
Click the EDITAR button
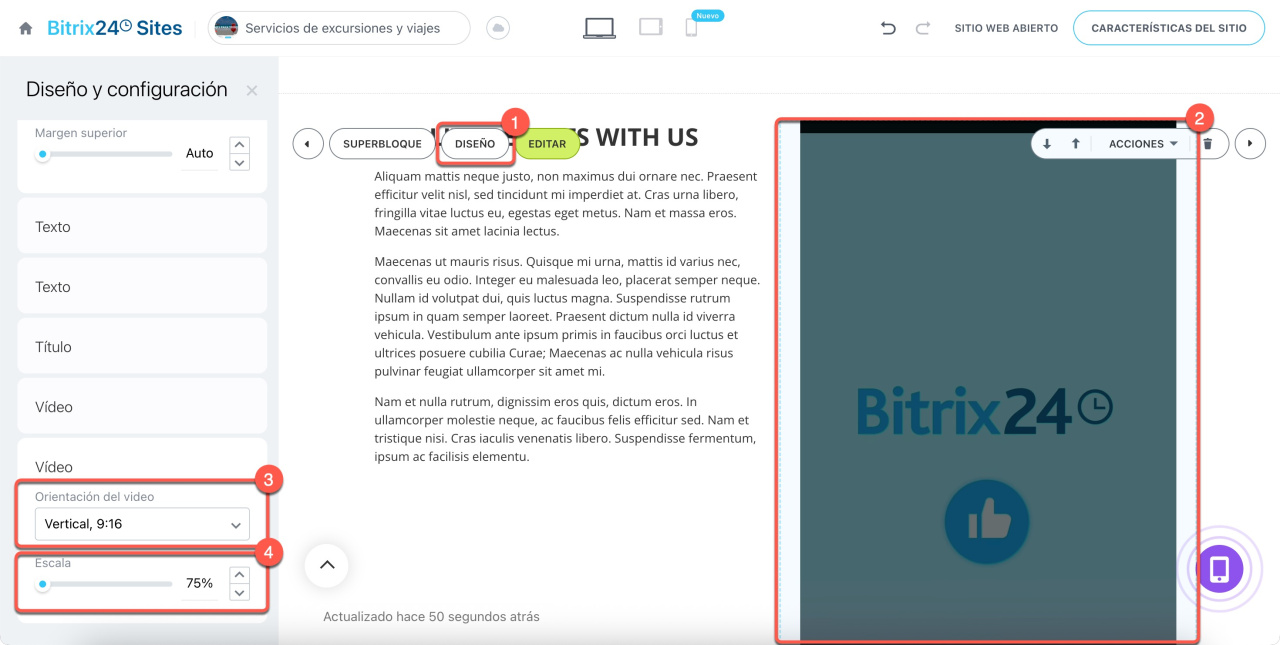pyautogui.click(x=547, y=144)
